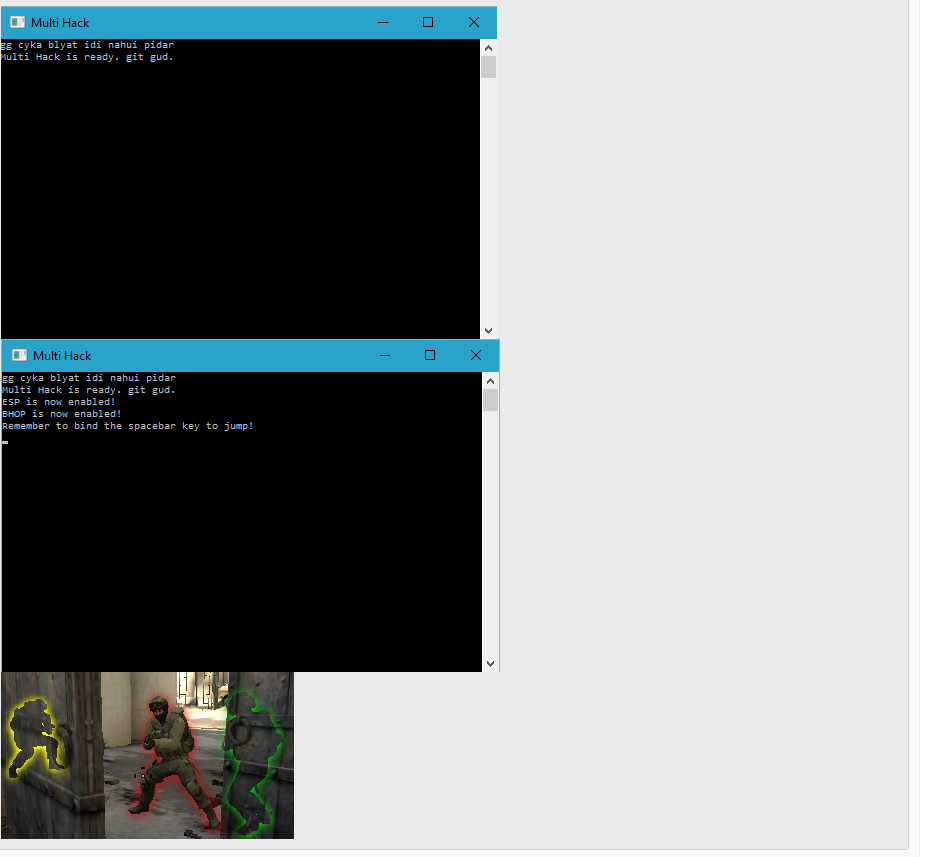Close the upper Multi Hack window

click(473, 22)
